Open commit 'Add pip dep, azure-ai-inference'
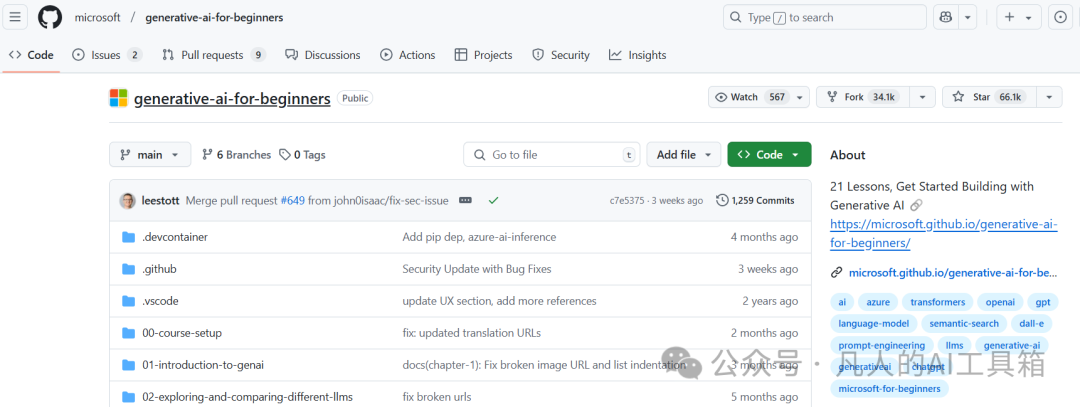 coord(479,237)
